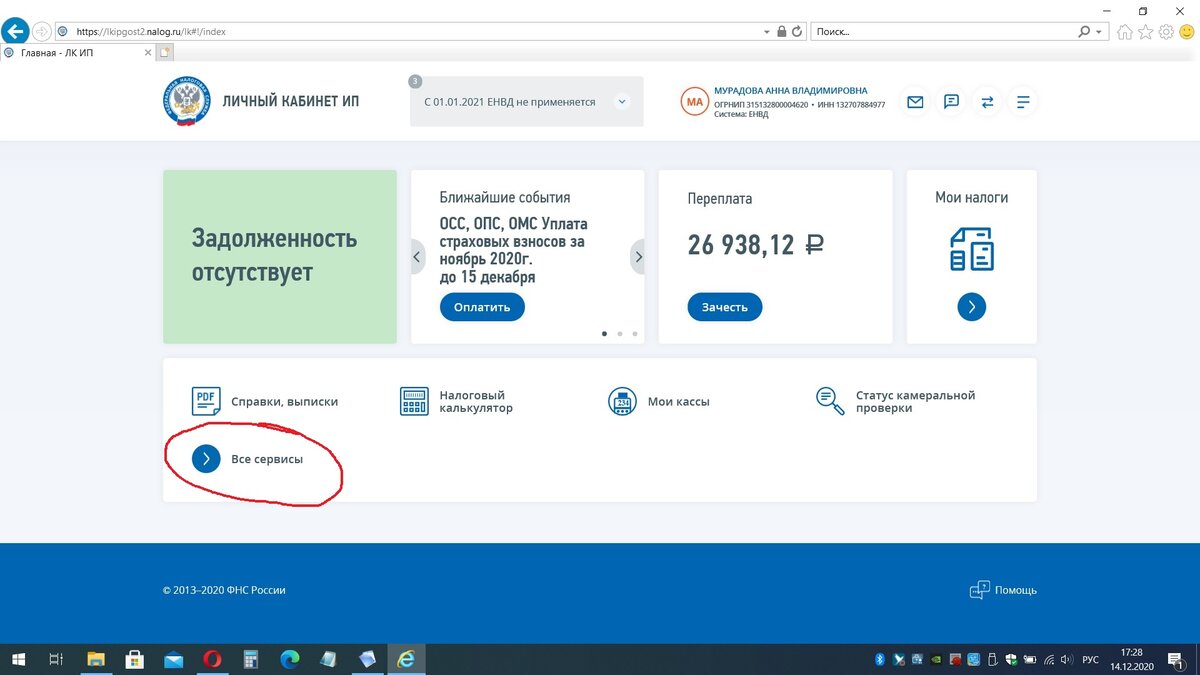Open the Bluetooth icon in the system tray
The width and height of the screenshot is (1200, 675).
[x=880, y=659]
